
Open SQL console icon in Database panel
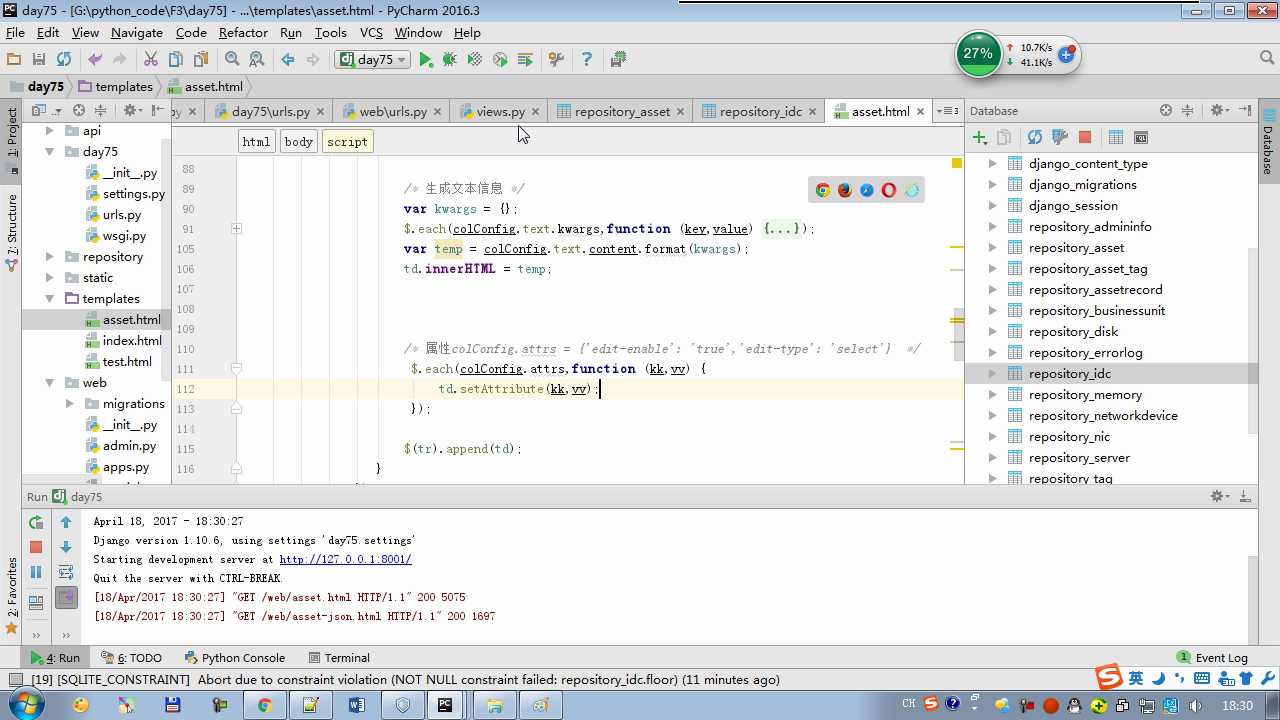coord(1141,137)
